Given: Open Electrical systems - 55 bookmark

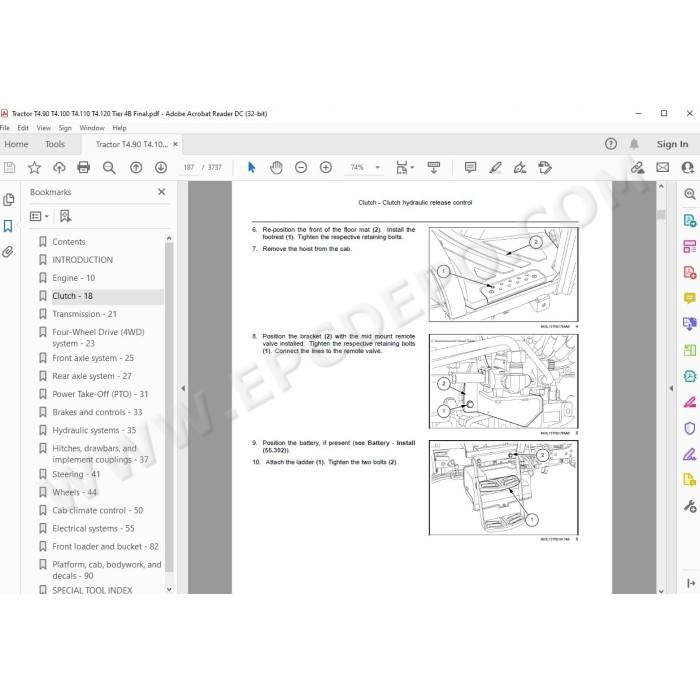Looking at the screenshot, I should [93, 529].
